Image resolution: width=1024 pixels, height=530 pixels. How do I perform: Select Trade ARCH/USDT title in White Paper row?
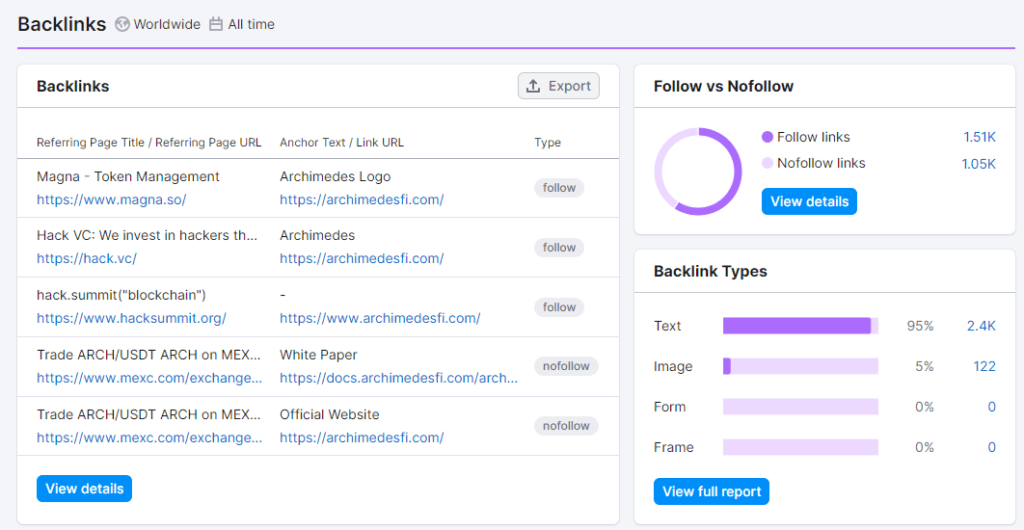149,354
